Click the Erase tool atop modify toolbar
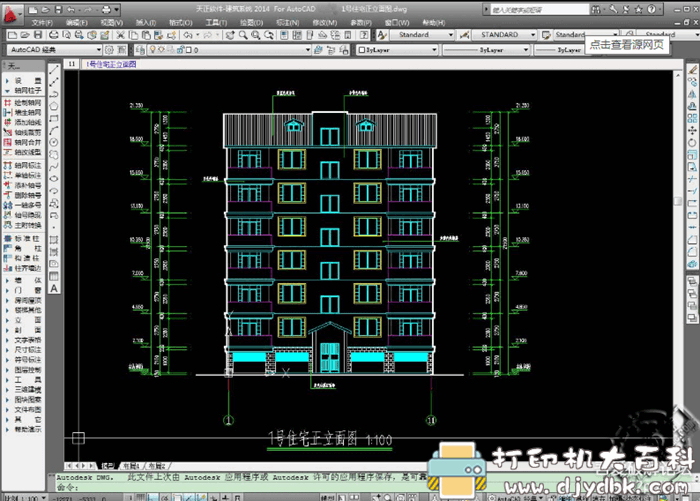 point(692,70)
